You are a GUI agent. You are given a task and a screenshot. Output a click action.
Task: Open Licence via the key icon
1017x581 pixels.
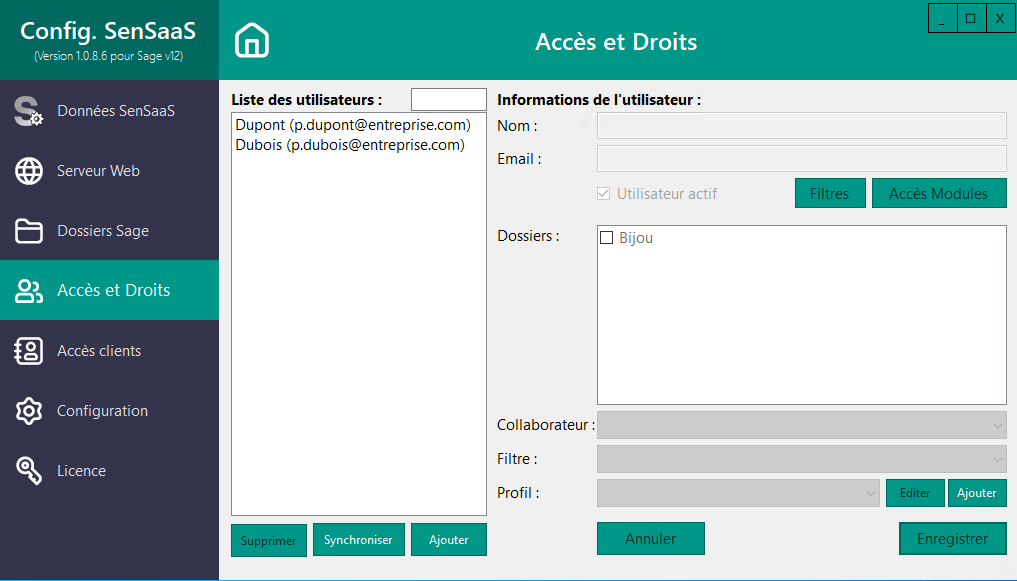(x=31, y=470)
